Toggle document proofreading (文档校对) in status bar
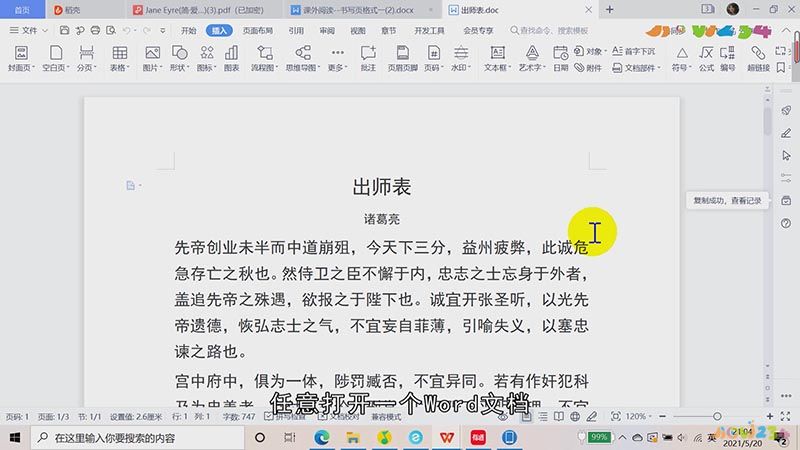 [338, 417]
